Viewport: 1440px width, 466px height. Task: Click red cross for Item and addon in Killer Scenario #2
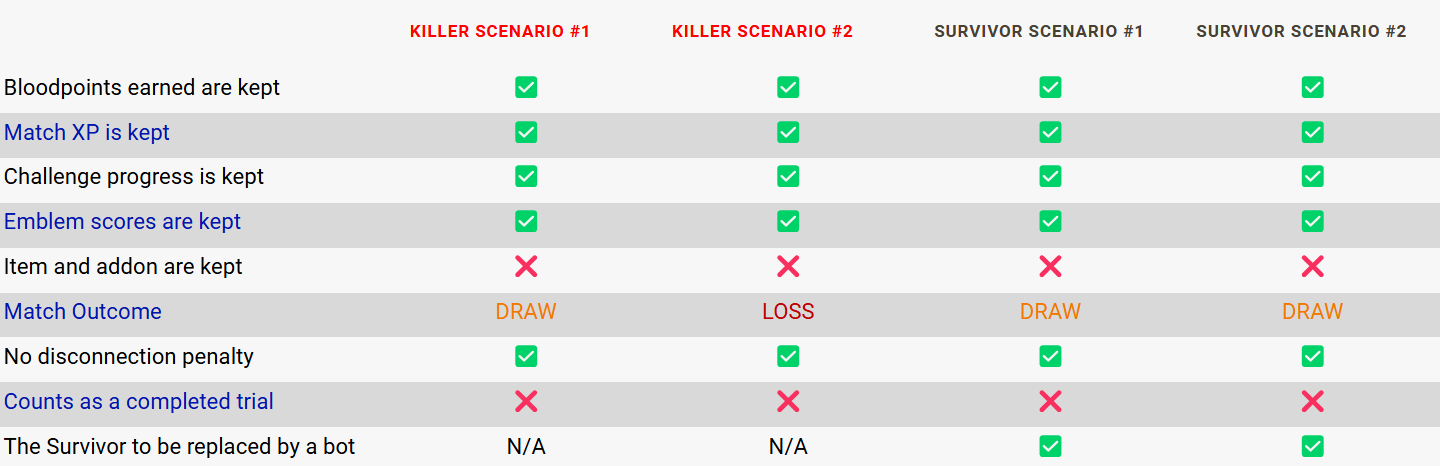788,266
